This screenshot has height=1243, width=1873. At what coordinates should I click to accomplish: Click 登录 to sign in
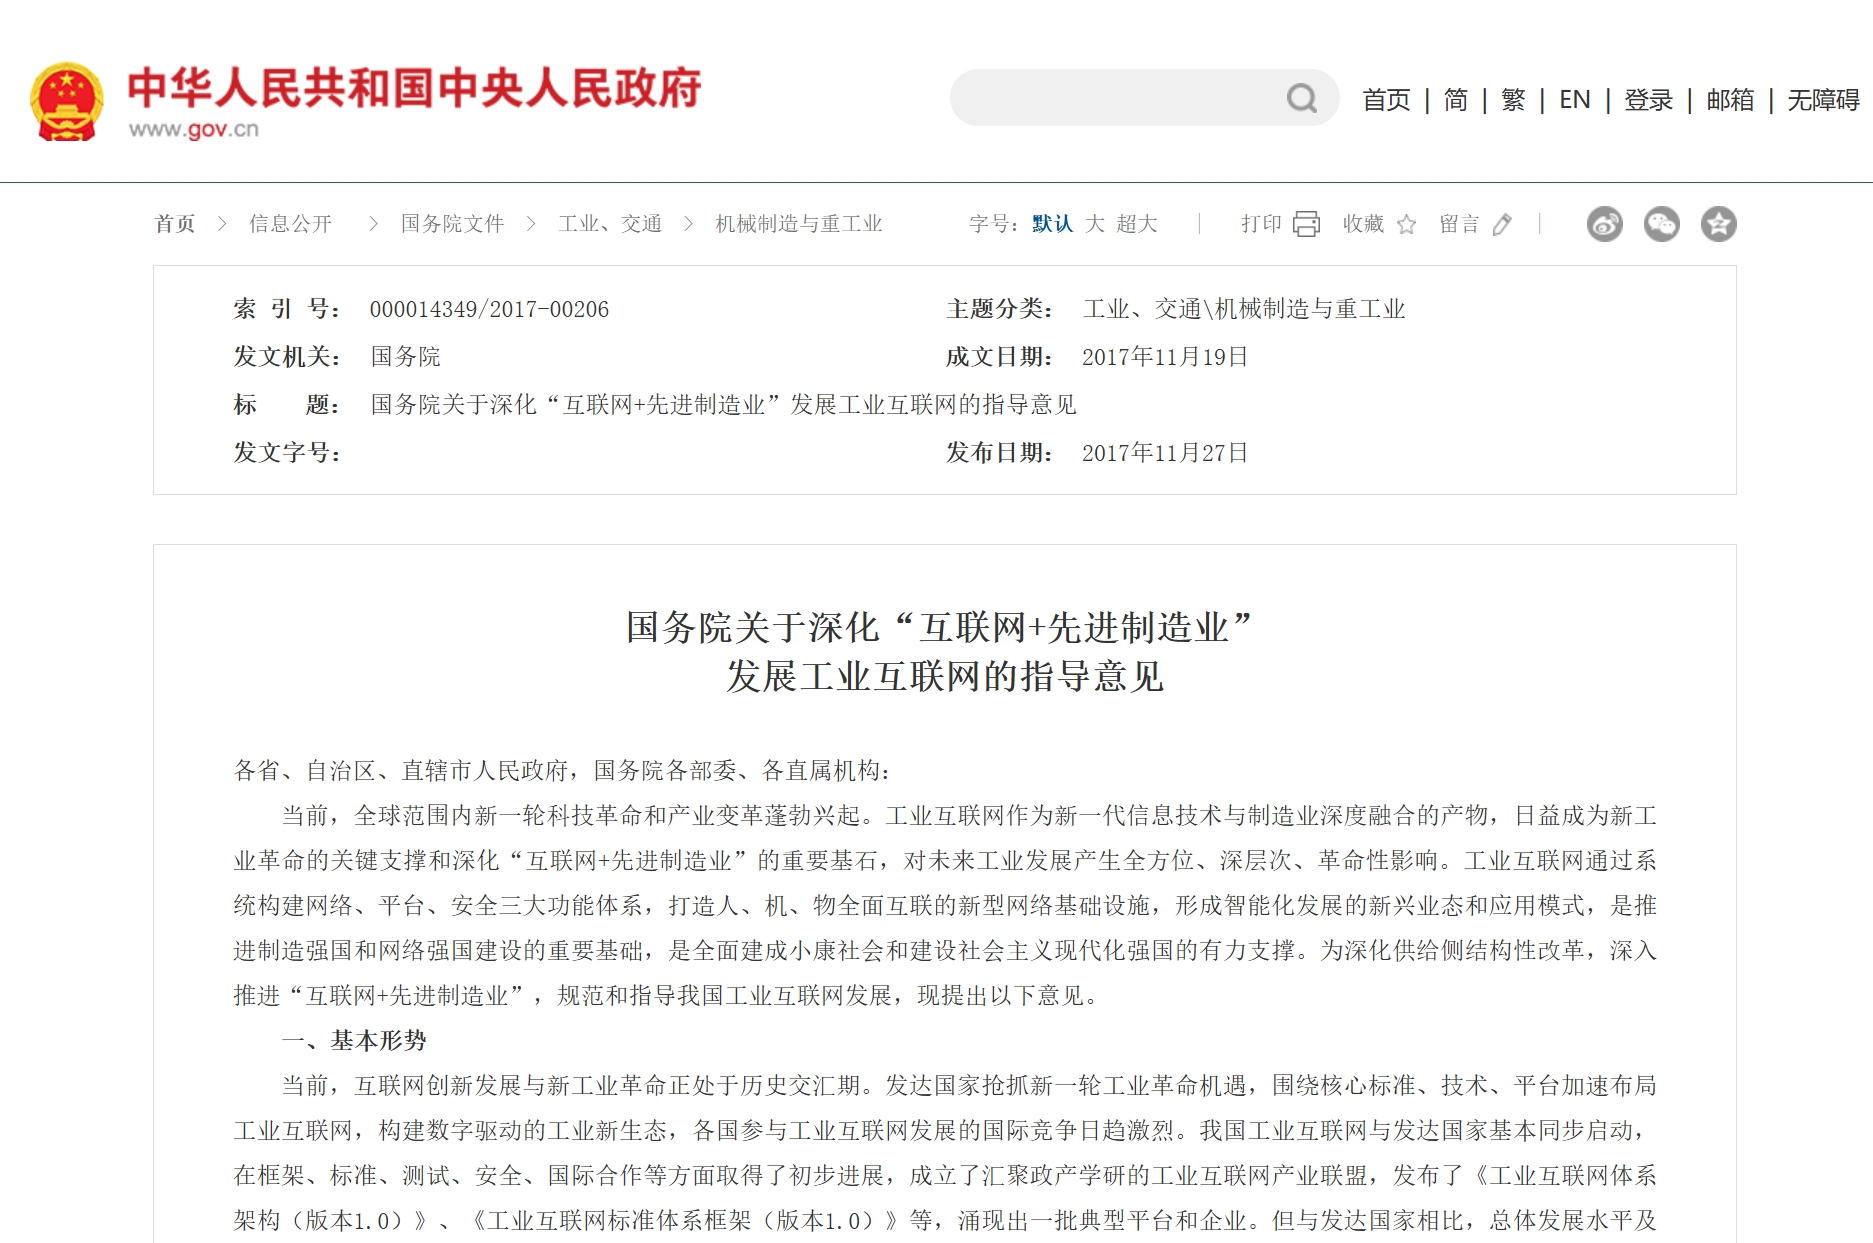(x=1648, y=100)
